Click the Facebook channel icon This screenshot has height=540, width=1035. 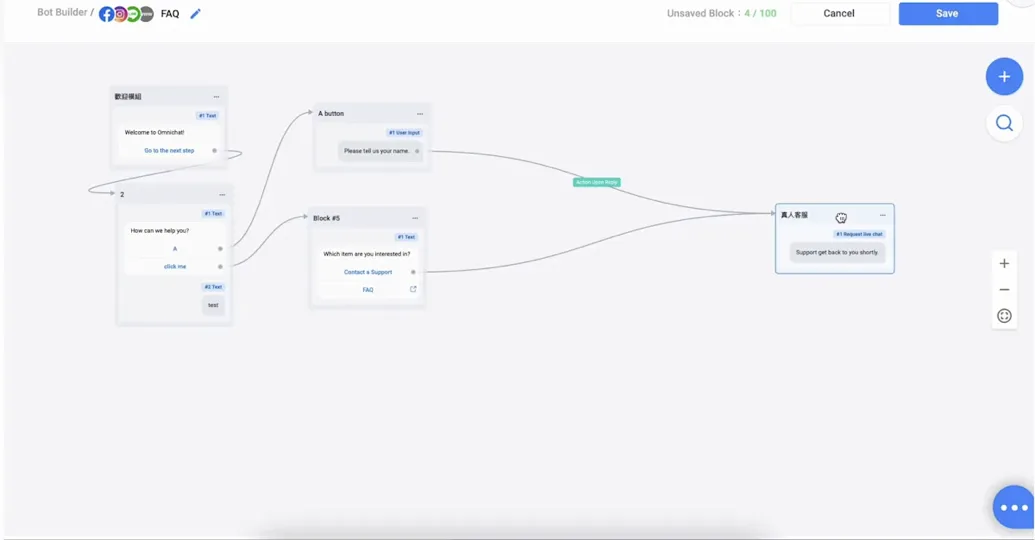pos(106,14)
